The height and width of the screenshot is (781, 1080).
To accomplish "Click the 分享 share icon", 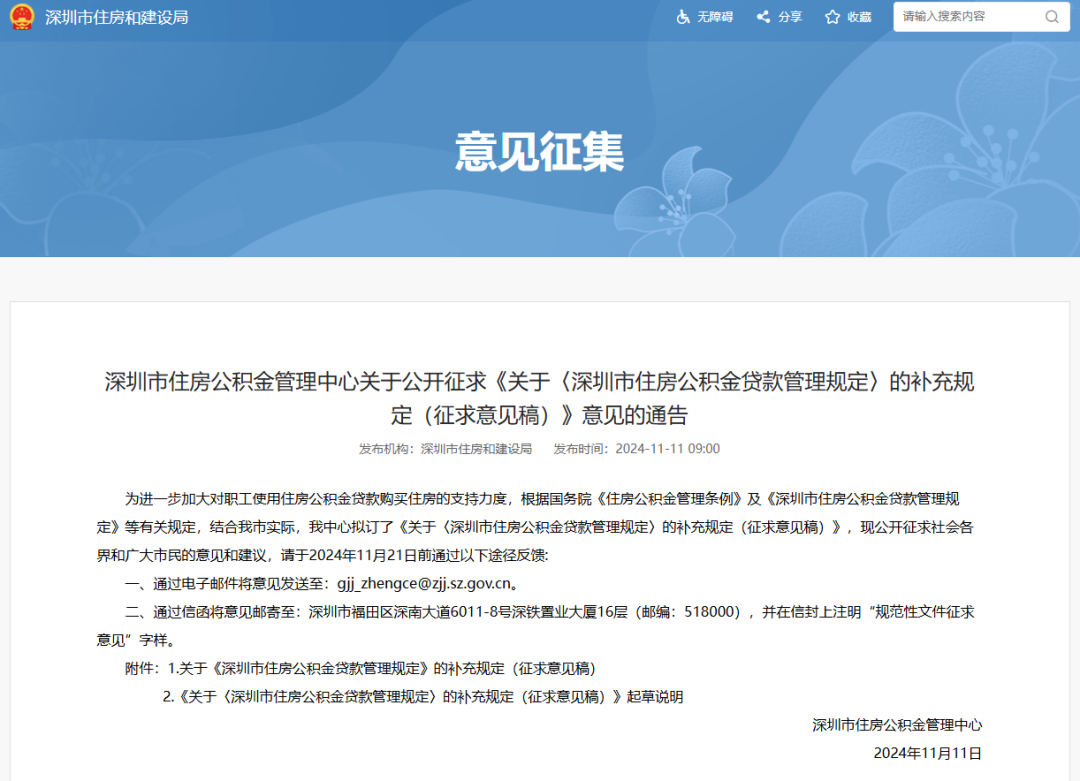I will pyautogui.click(x=763, y=17).
